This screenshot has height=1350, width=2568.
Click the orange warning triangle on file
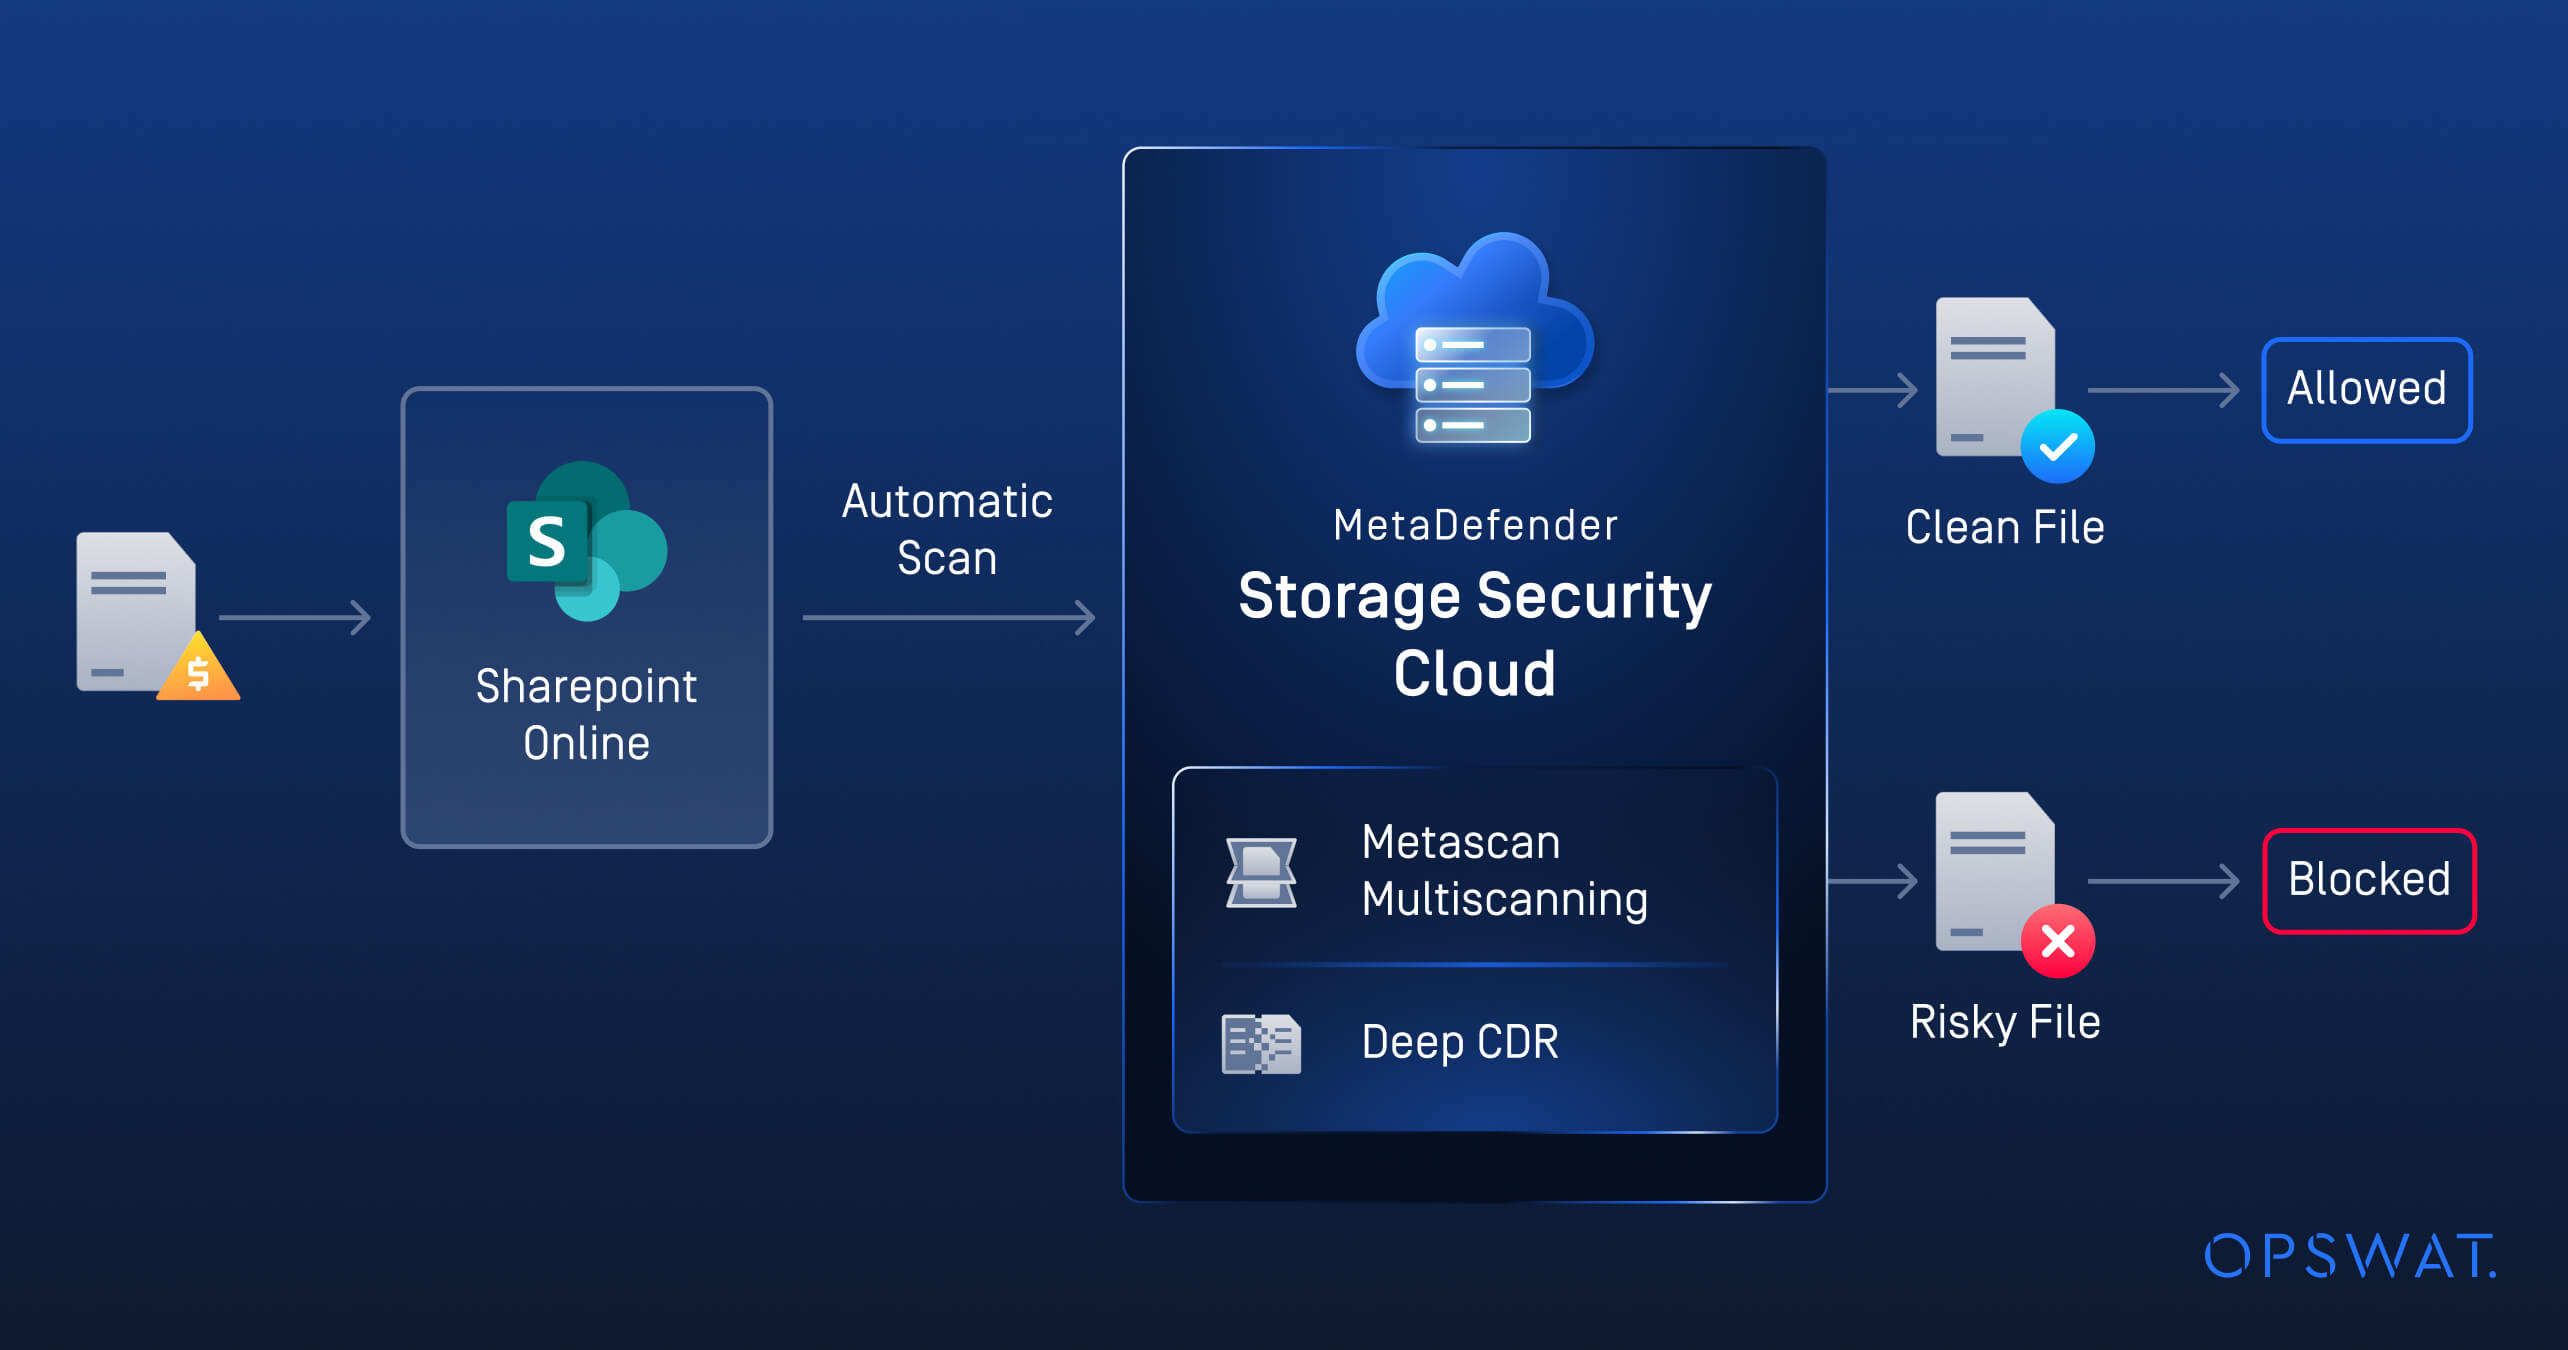[x=199, y=671]
